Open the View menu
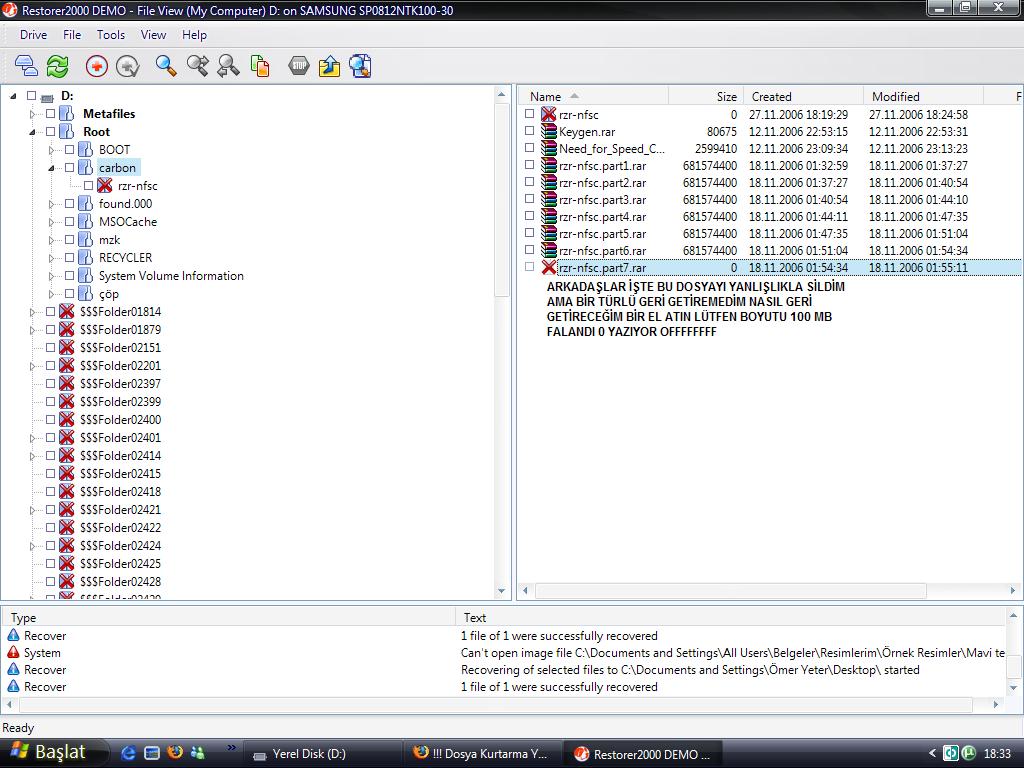The height and width of the screenshot is (768, 1024). click(153, 35)
